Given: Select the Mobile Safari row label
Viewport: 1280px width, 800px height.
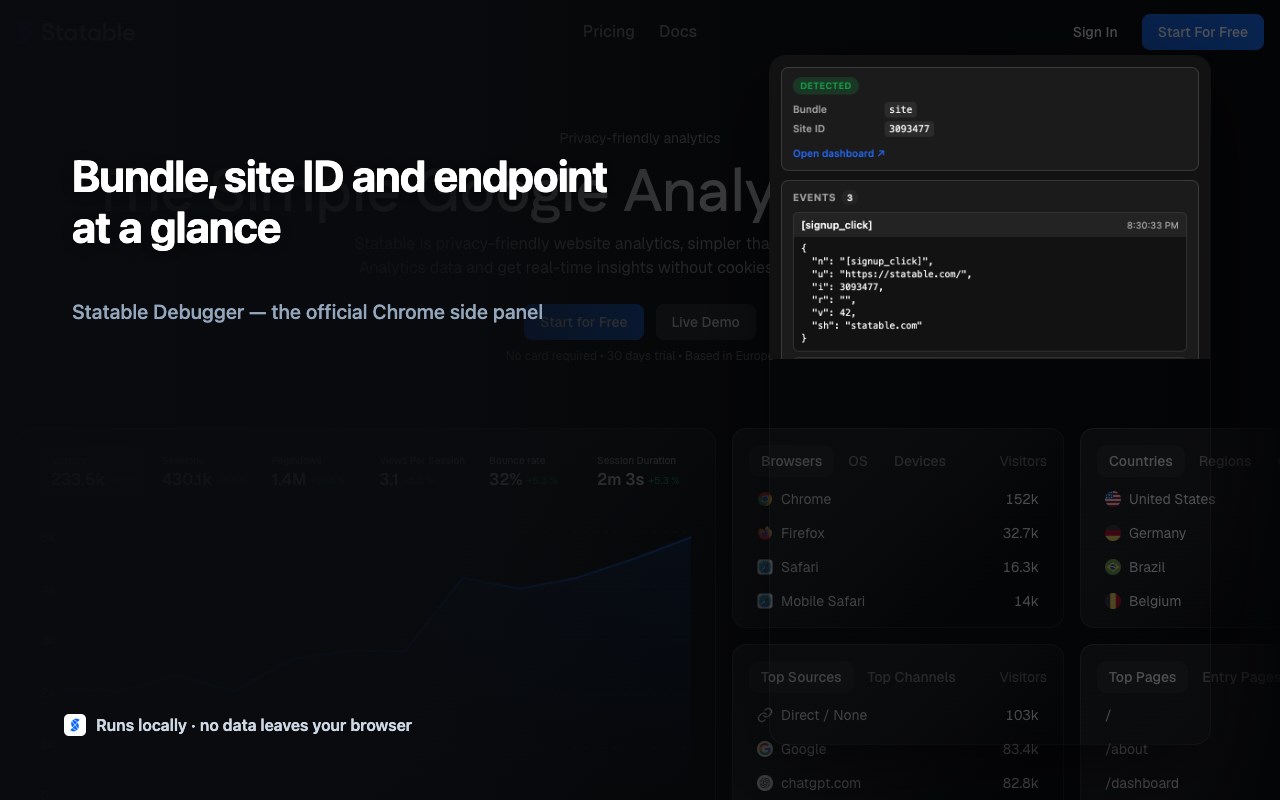Looking at the screenshot, I should pyautogui.click(x=823, y=601).
